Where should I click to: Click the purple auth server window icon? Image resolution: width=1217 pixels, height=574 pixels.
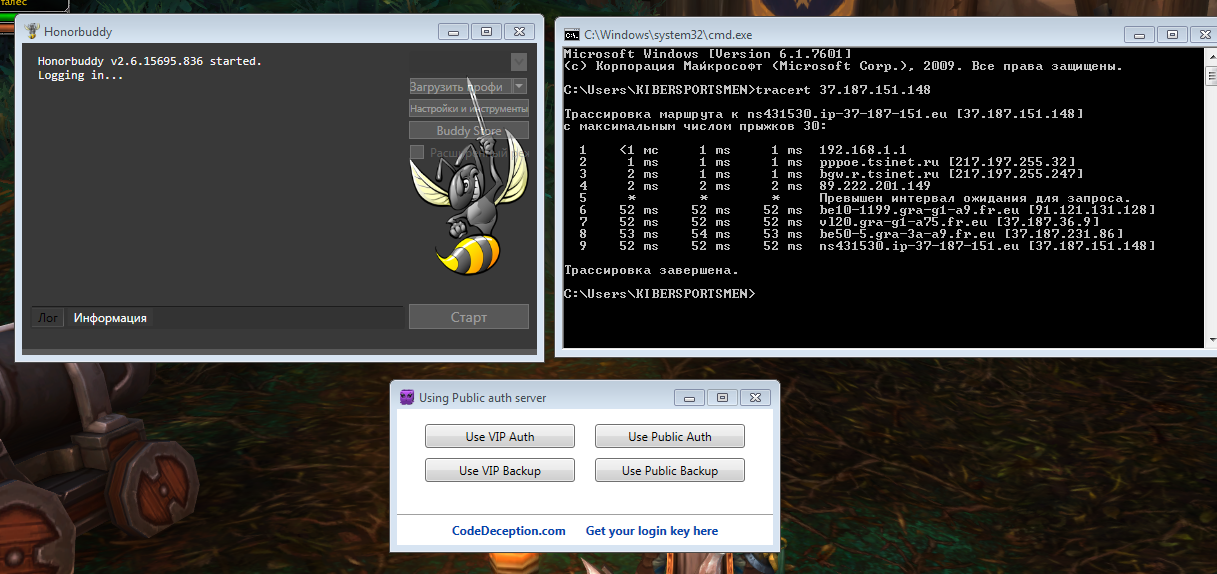coord(406,397)
